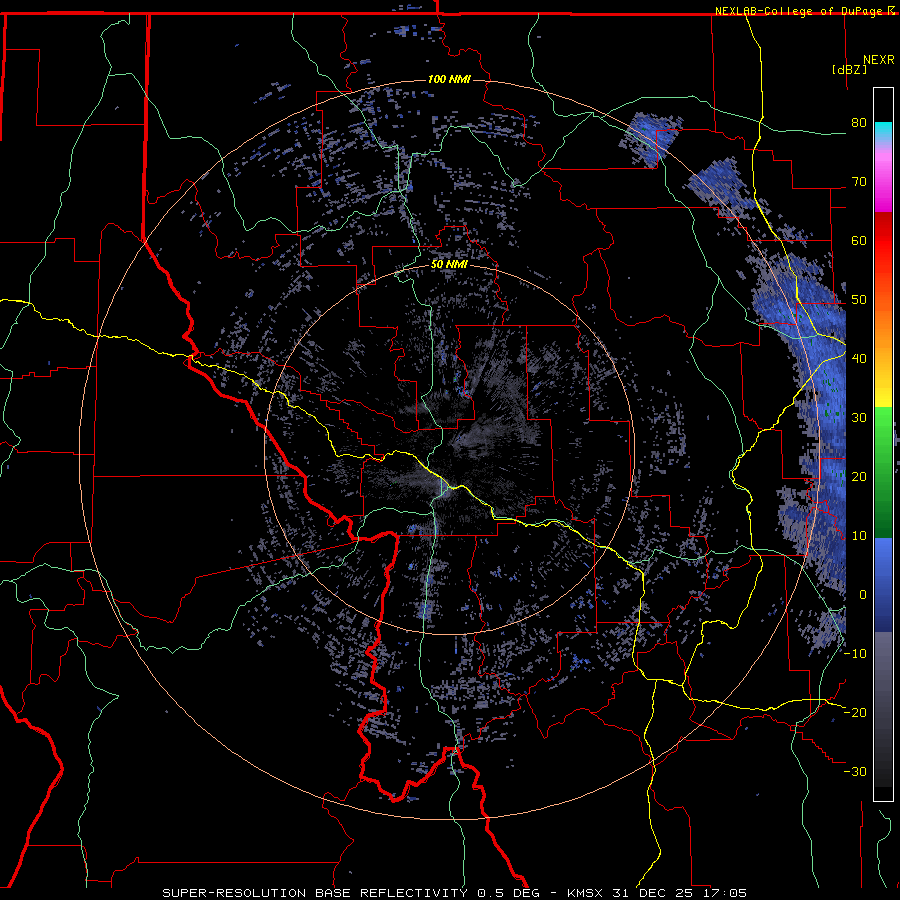
Task: Click the -30 dBZ scale value
Action: pos(855,772)
